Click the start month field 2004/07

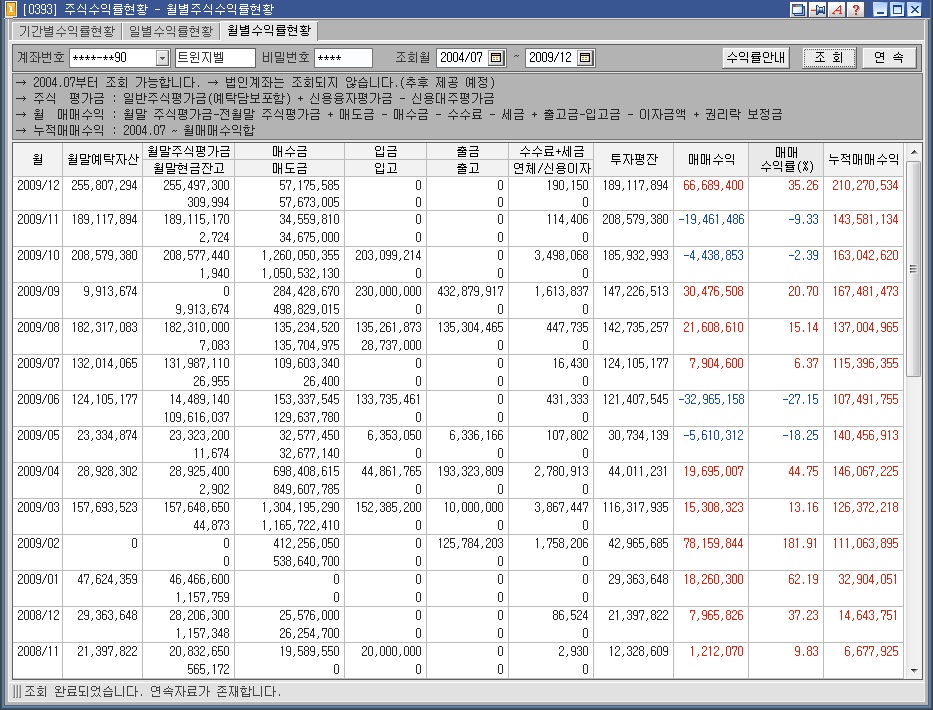(461, 58)
